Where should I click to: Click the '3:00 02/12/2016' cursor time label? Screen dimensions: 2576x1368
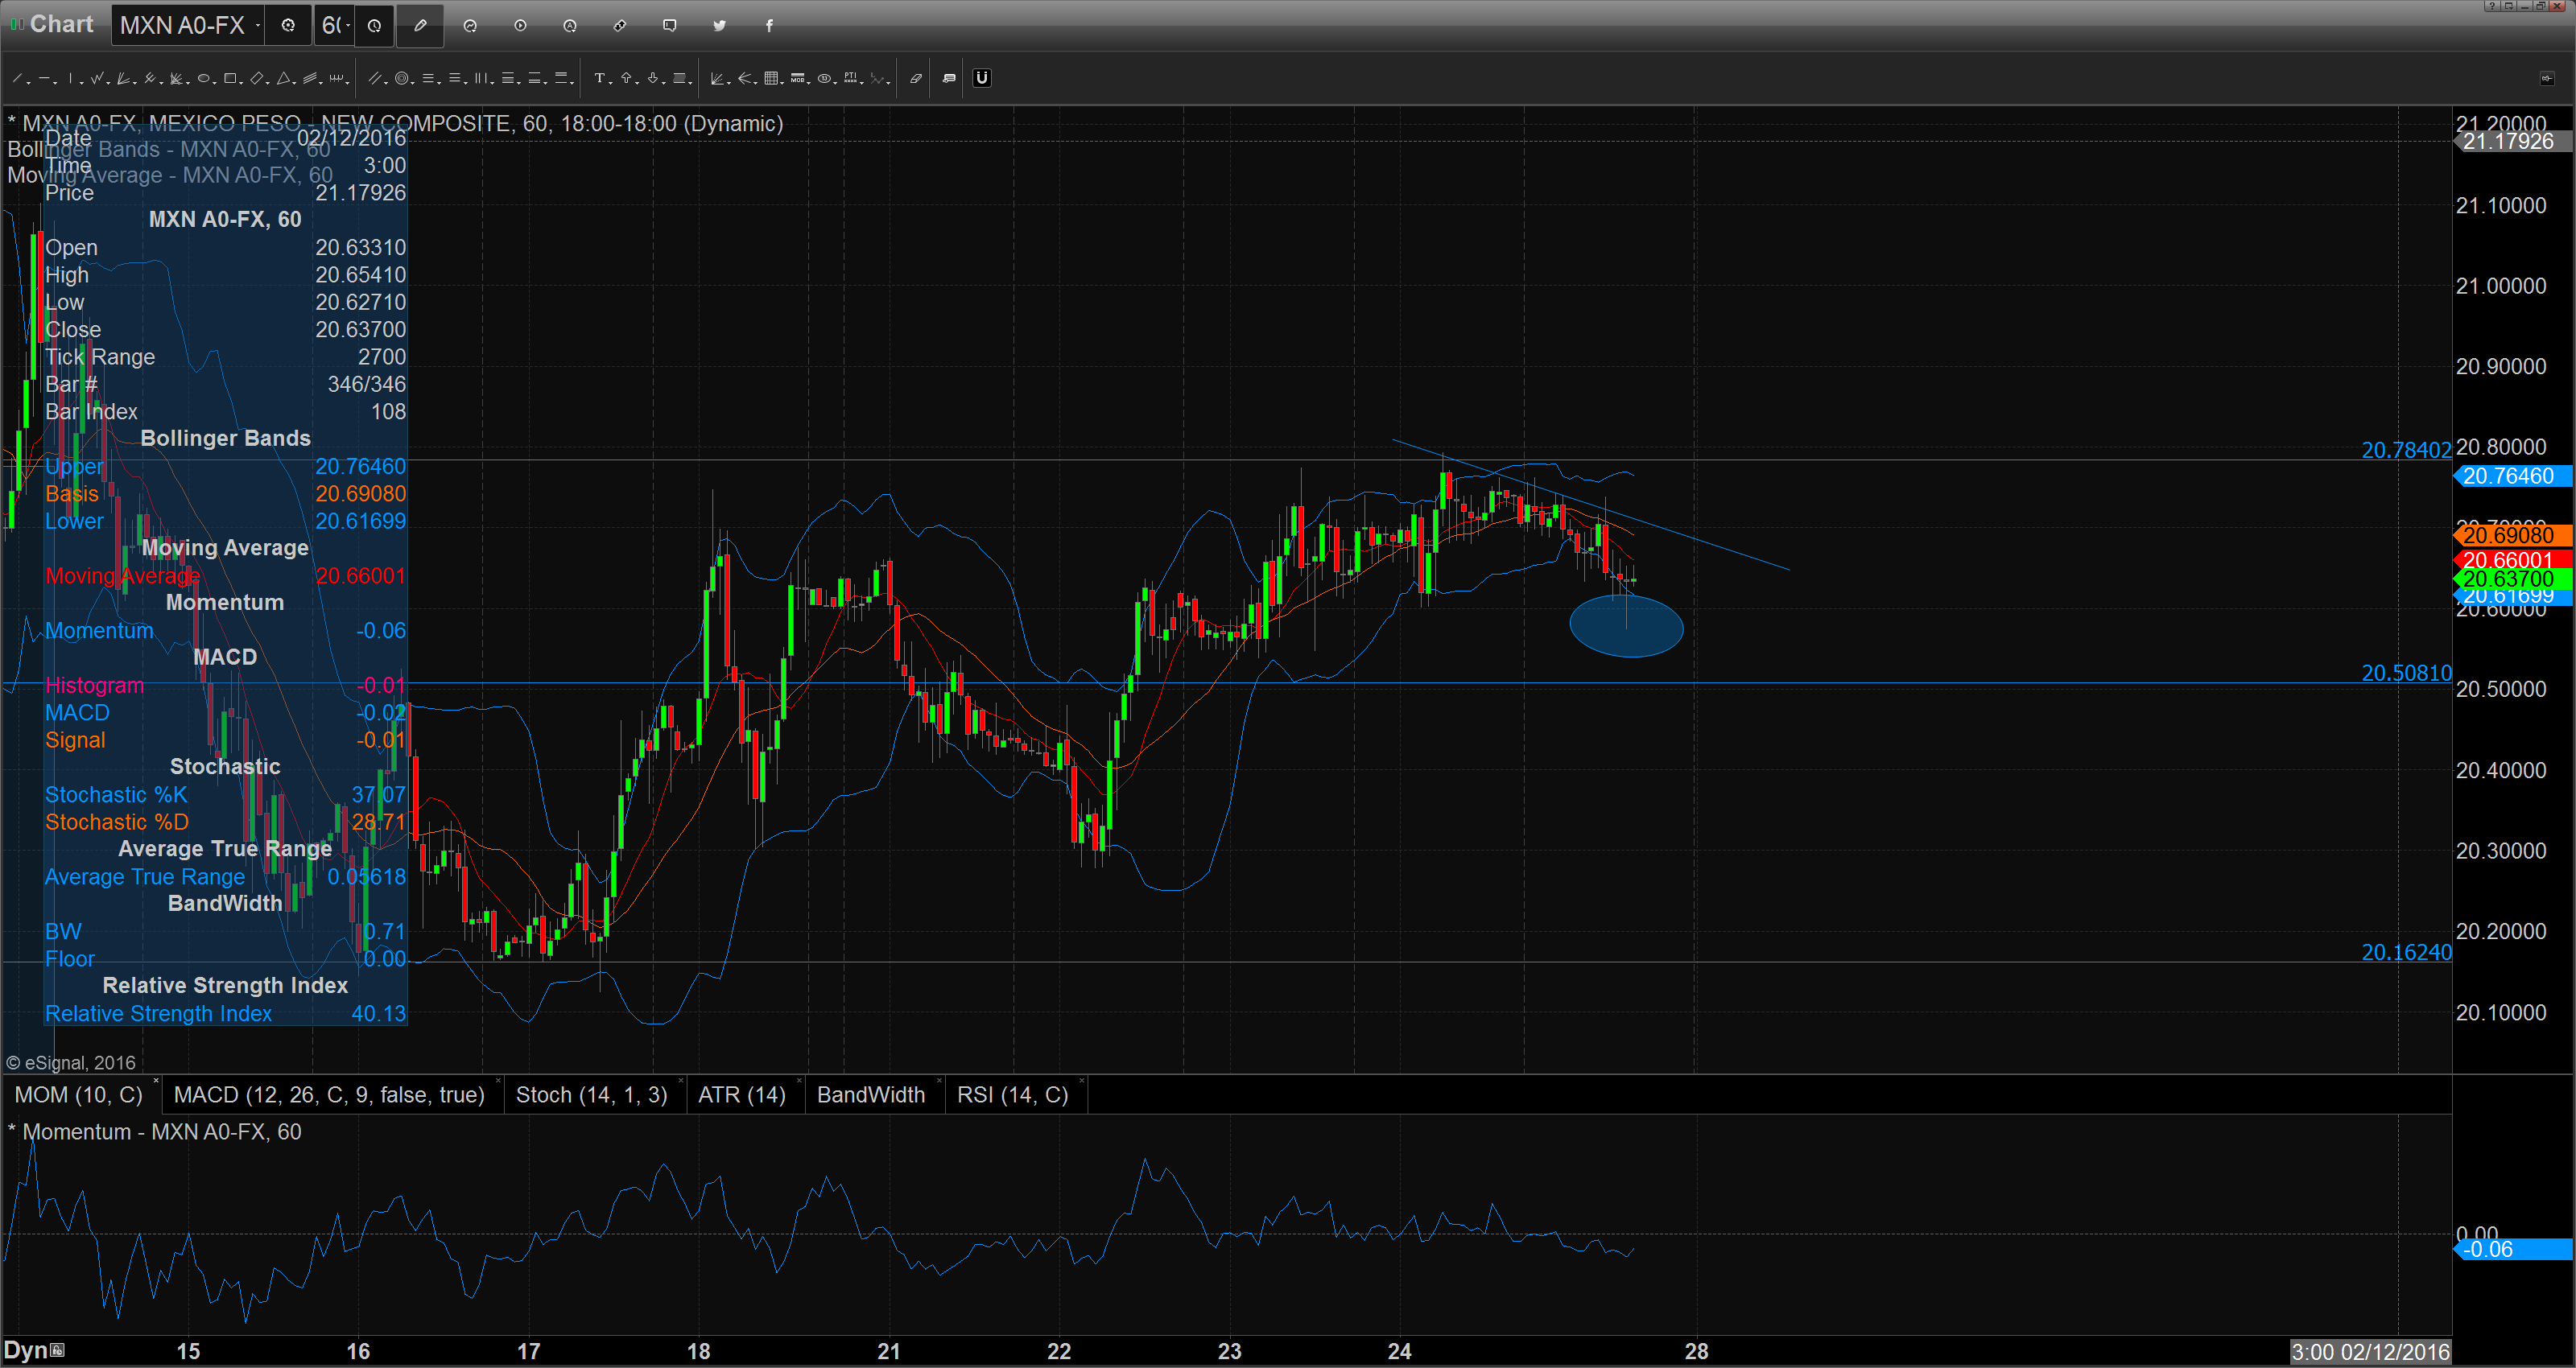[2370, 1352]
